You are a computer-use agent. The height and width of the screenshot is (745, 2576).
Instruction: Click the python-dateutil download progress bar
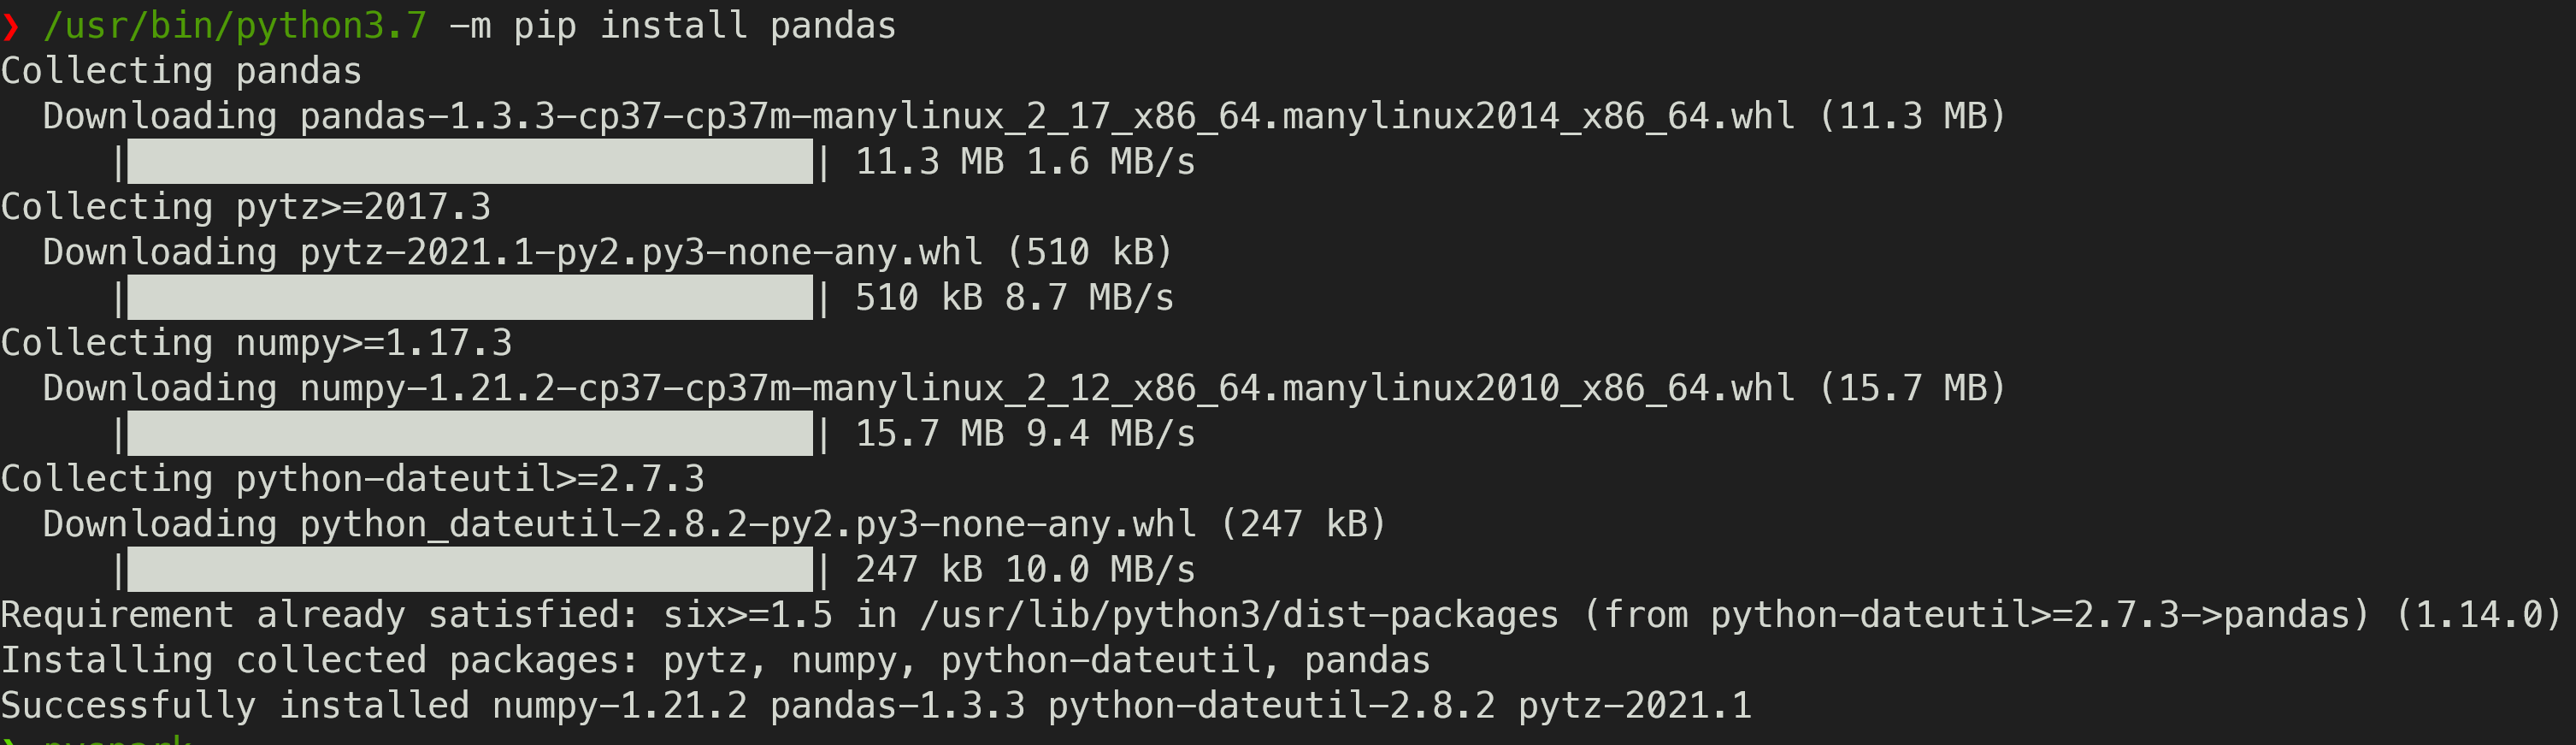coord(470,570)
